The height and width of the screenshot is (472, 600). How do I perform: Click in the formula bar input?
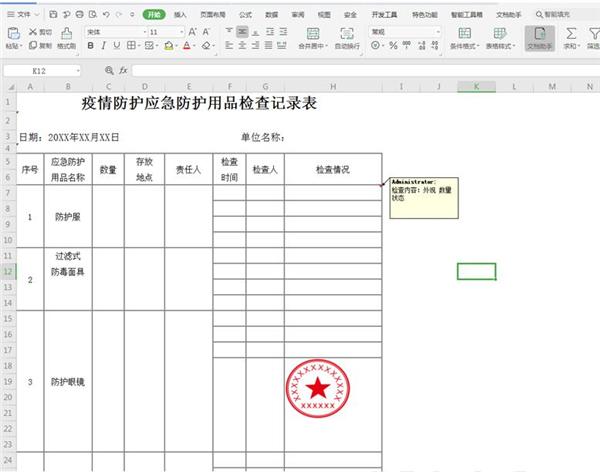[x=365, y=70]
